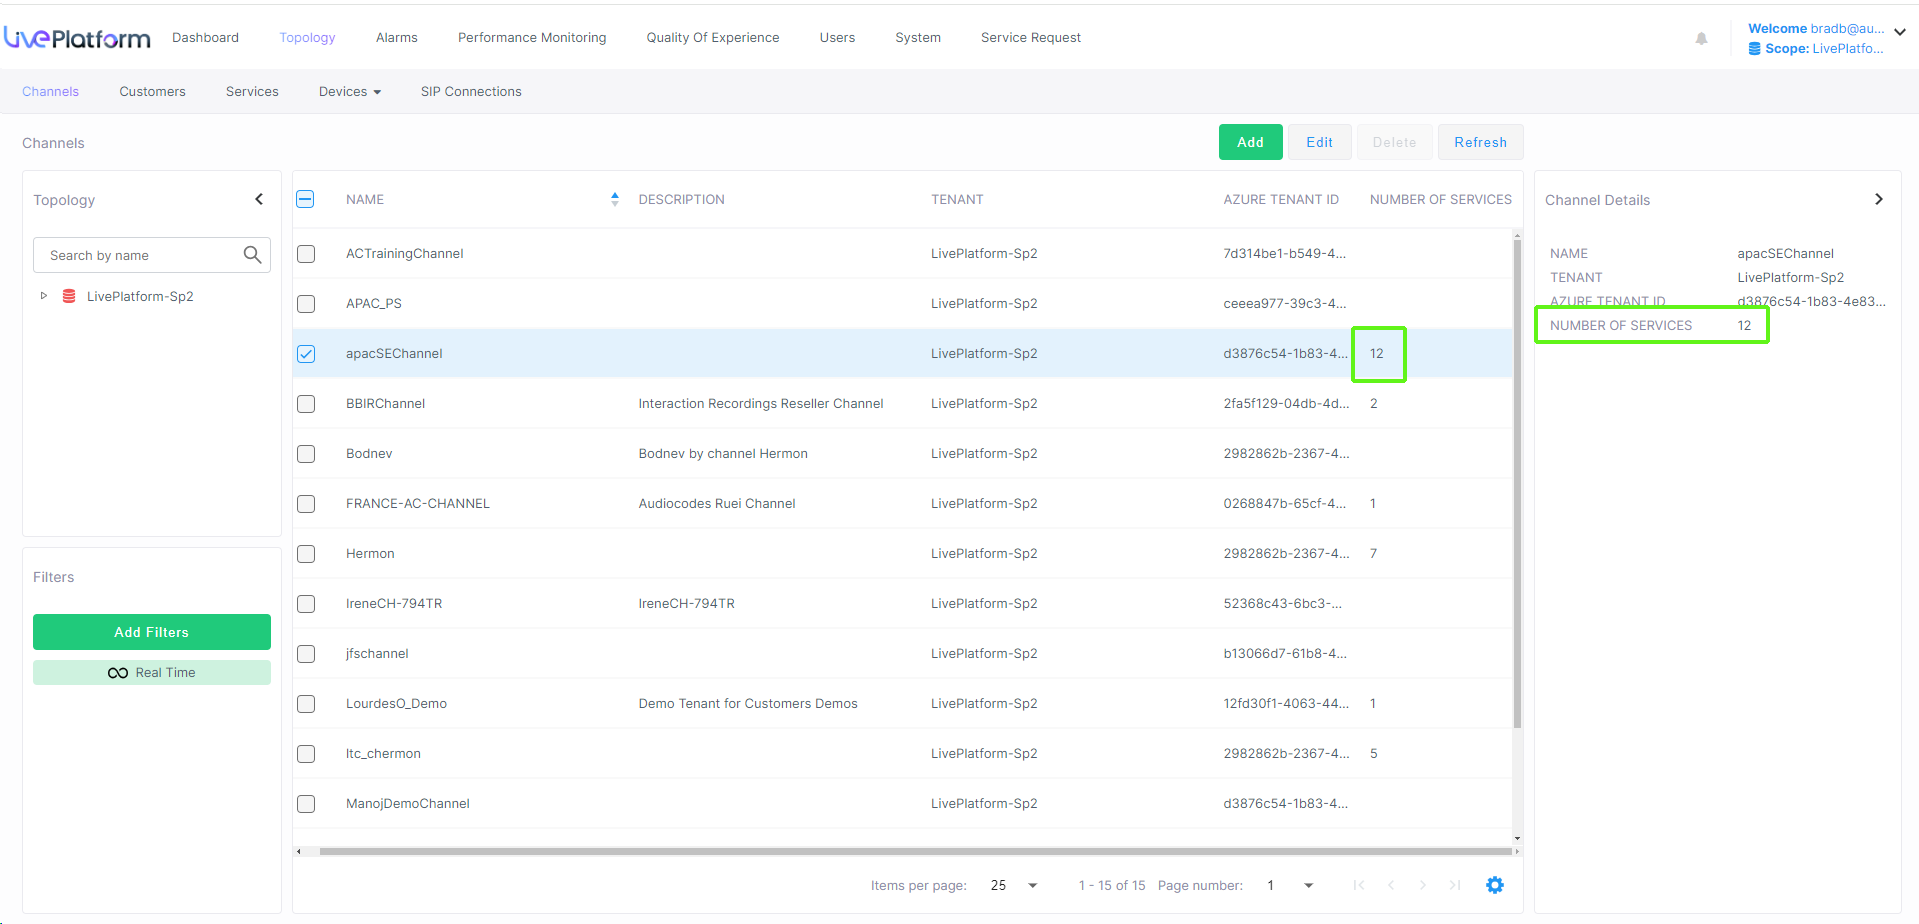Open the user account dropdown arrow
This screenshot has height=924, width=1919.
pos(1900,32)
